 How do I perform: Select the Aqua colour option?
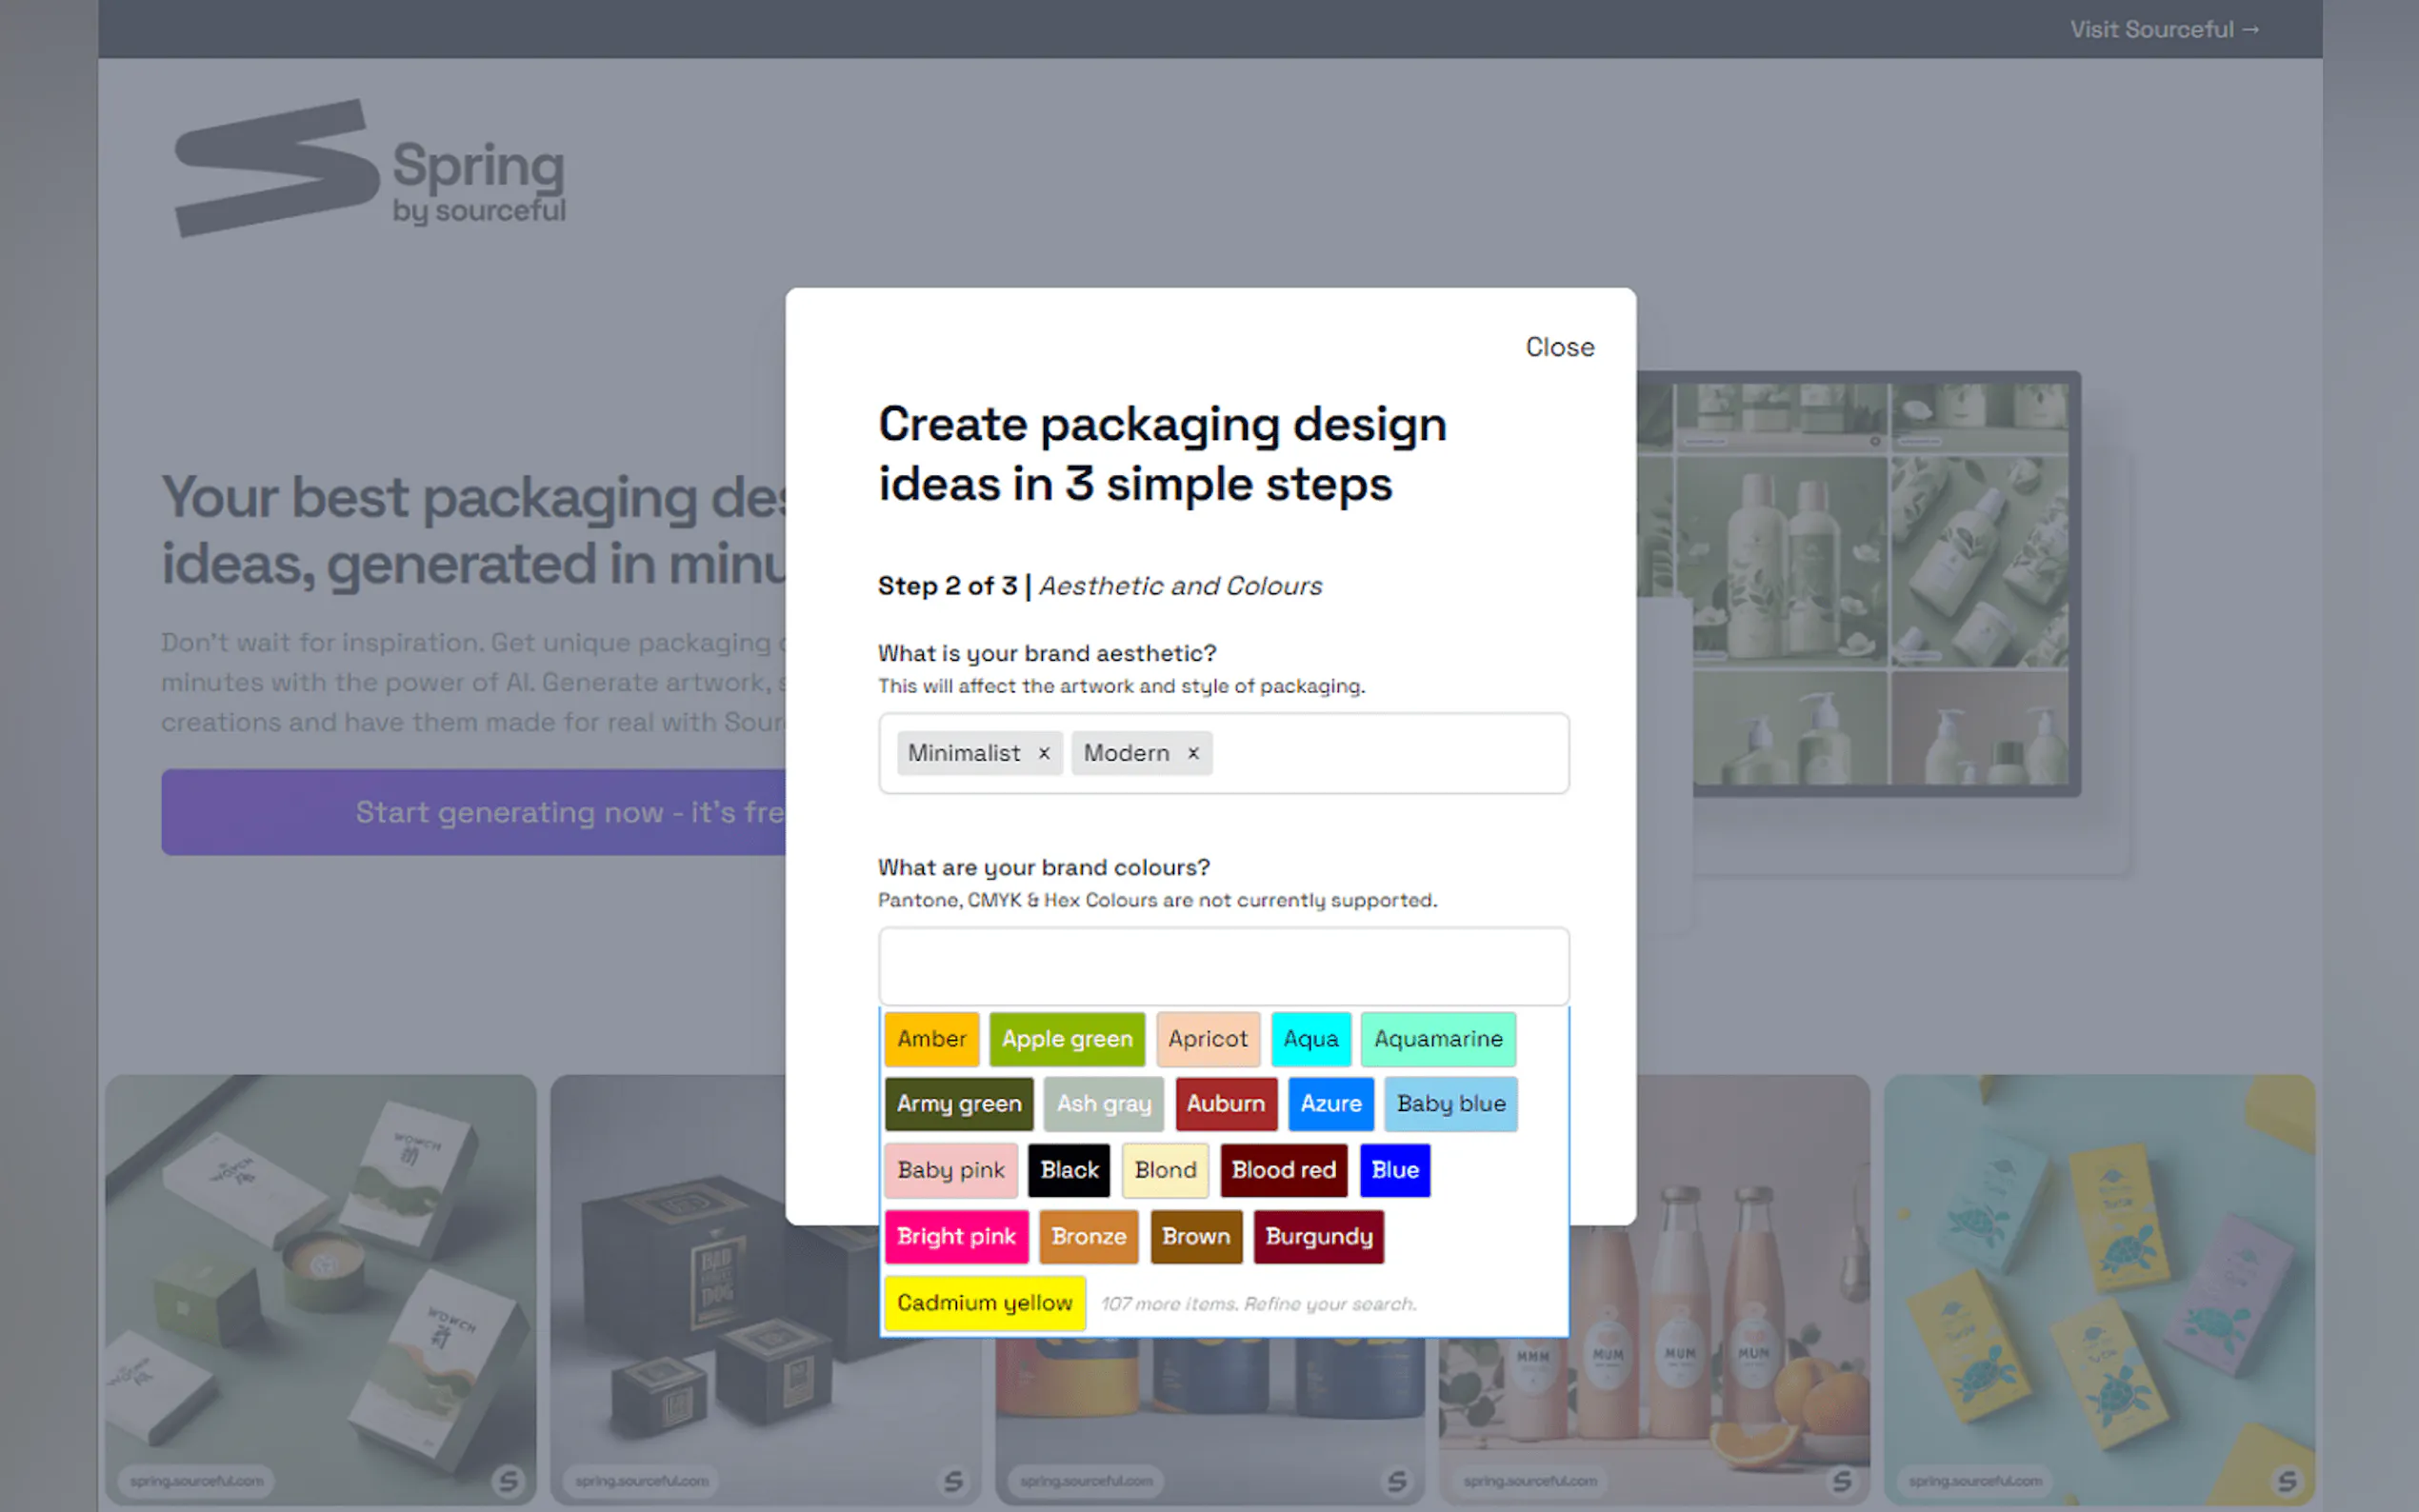point(1310,1039)
